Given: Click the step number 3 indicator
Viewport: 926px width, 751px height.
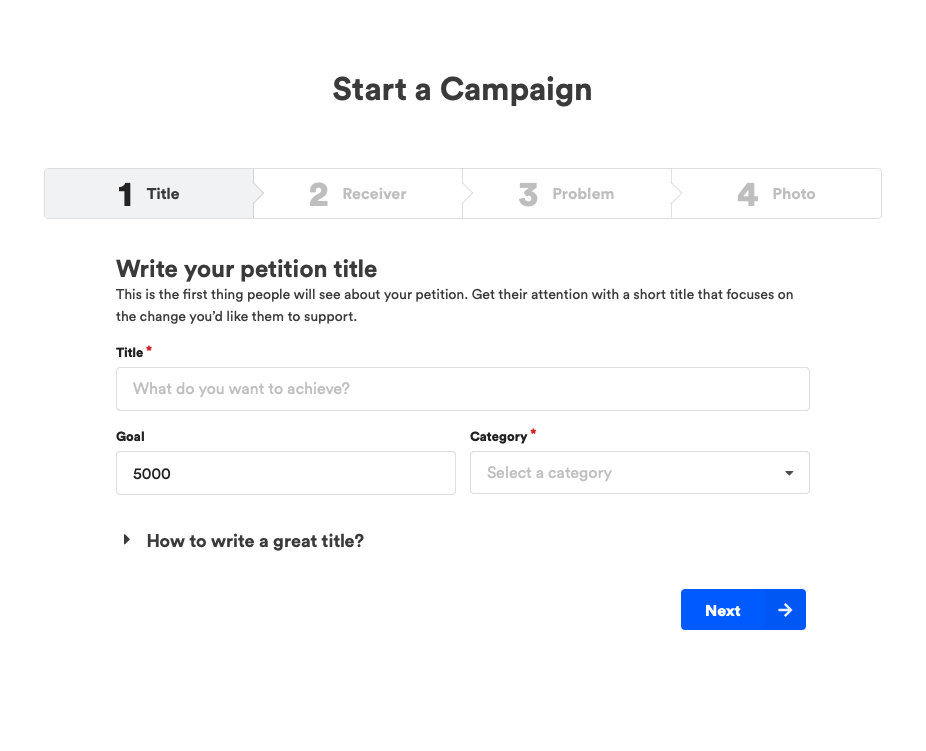Looking at the screenshot, I should click(528, 194).
